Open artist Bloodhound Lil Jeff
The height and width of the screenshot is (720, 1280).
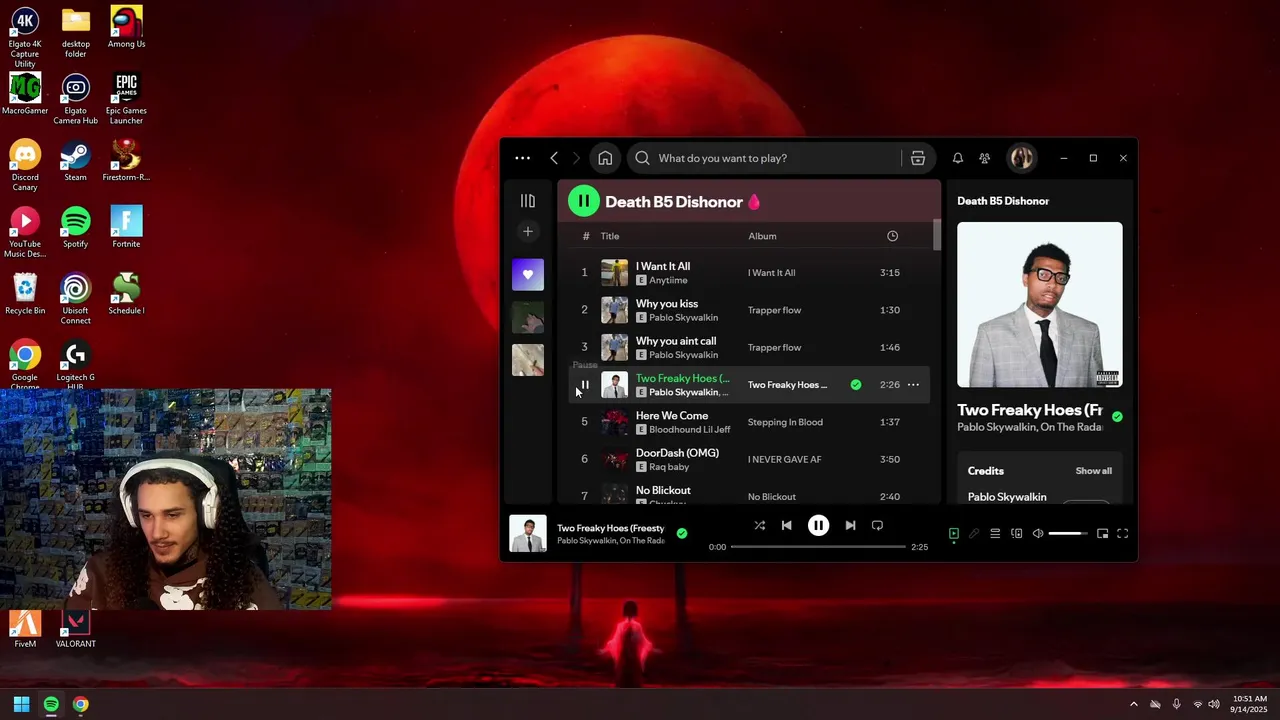pyautogui.click(x=690, y=430)
